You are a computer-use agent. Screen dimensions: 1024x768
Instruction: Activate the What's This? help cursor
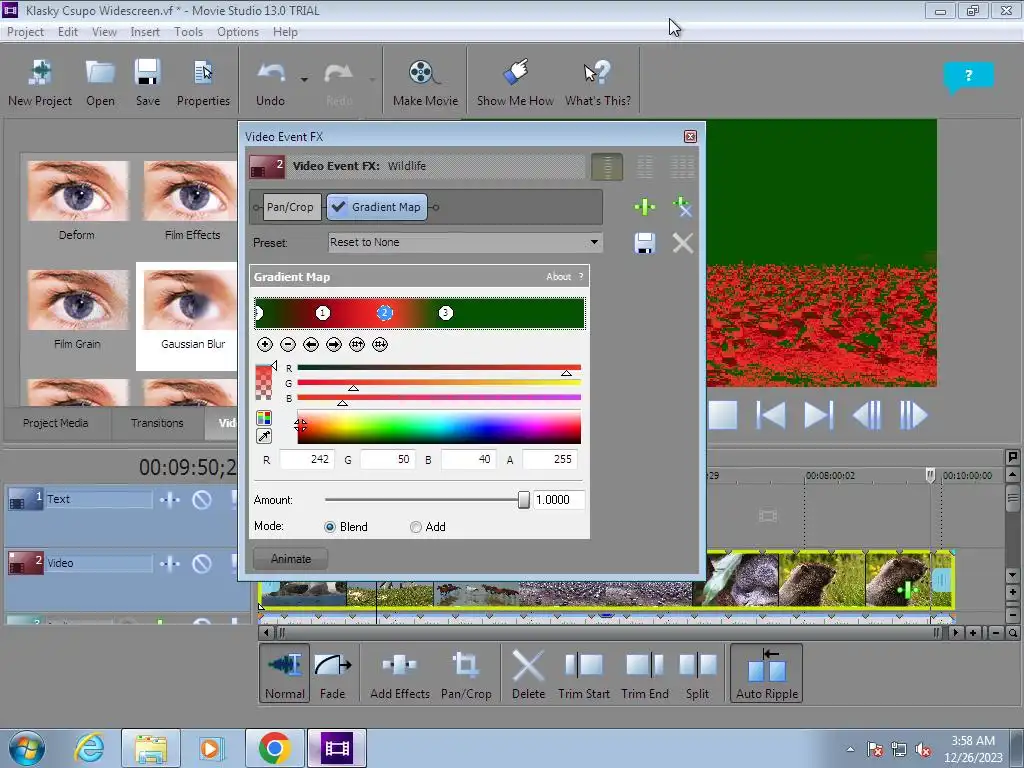coord(598,82)
